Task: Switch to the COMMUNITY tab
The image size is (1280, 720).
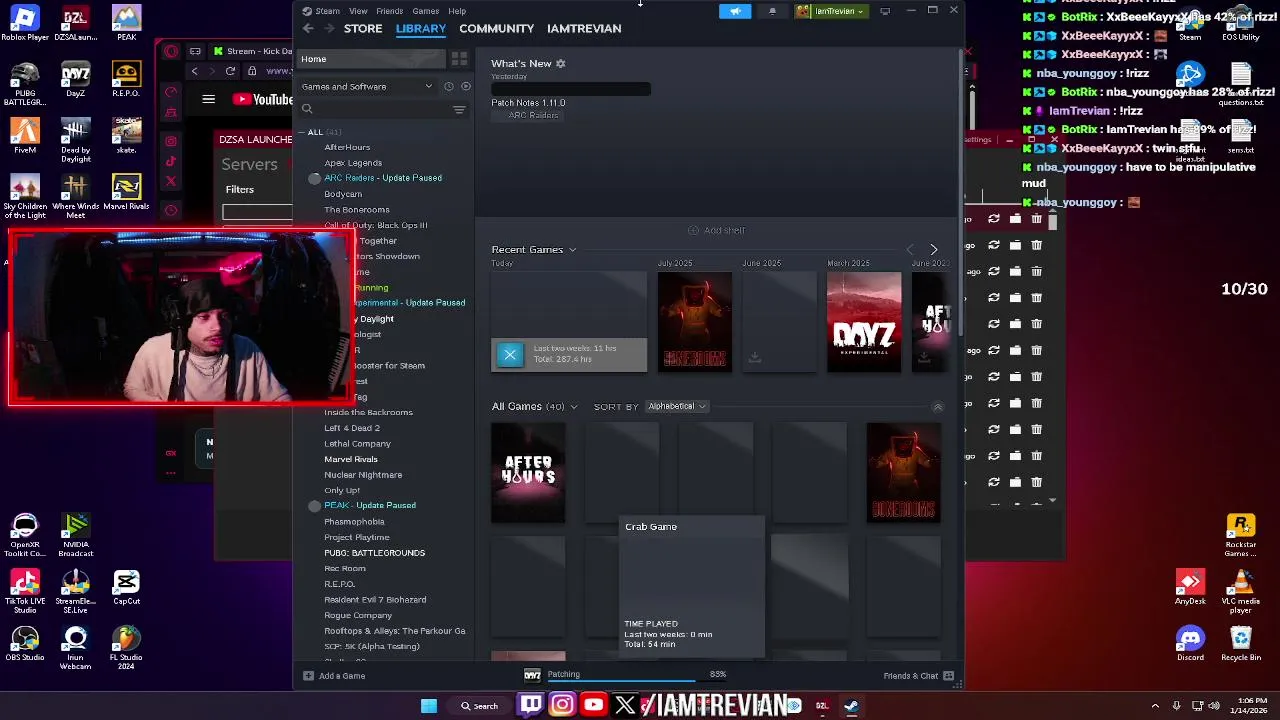Action: click(x=496, y=28)
